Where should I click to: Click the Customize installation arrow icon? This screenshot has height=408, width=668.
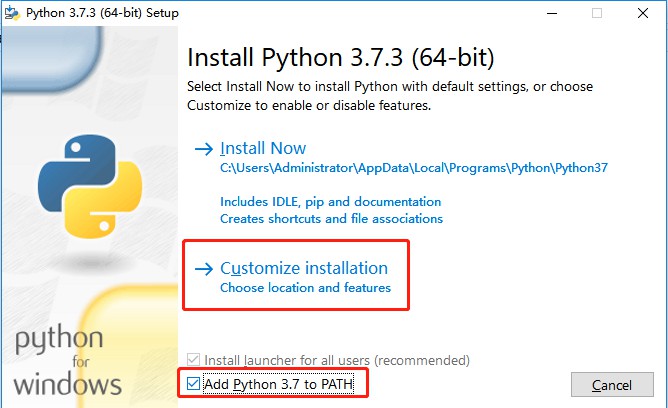[x=204, y=269]
